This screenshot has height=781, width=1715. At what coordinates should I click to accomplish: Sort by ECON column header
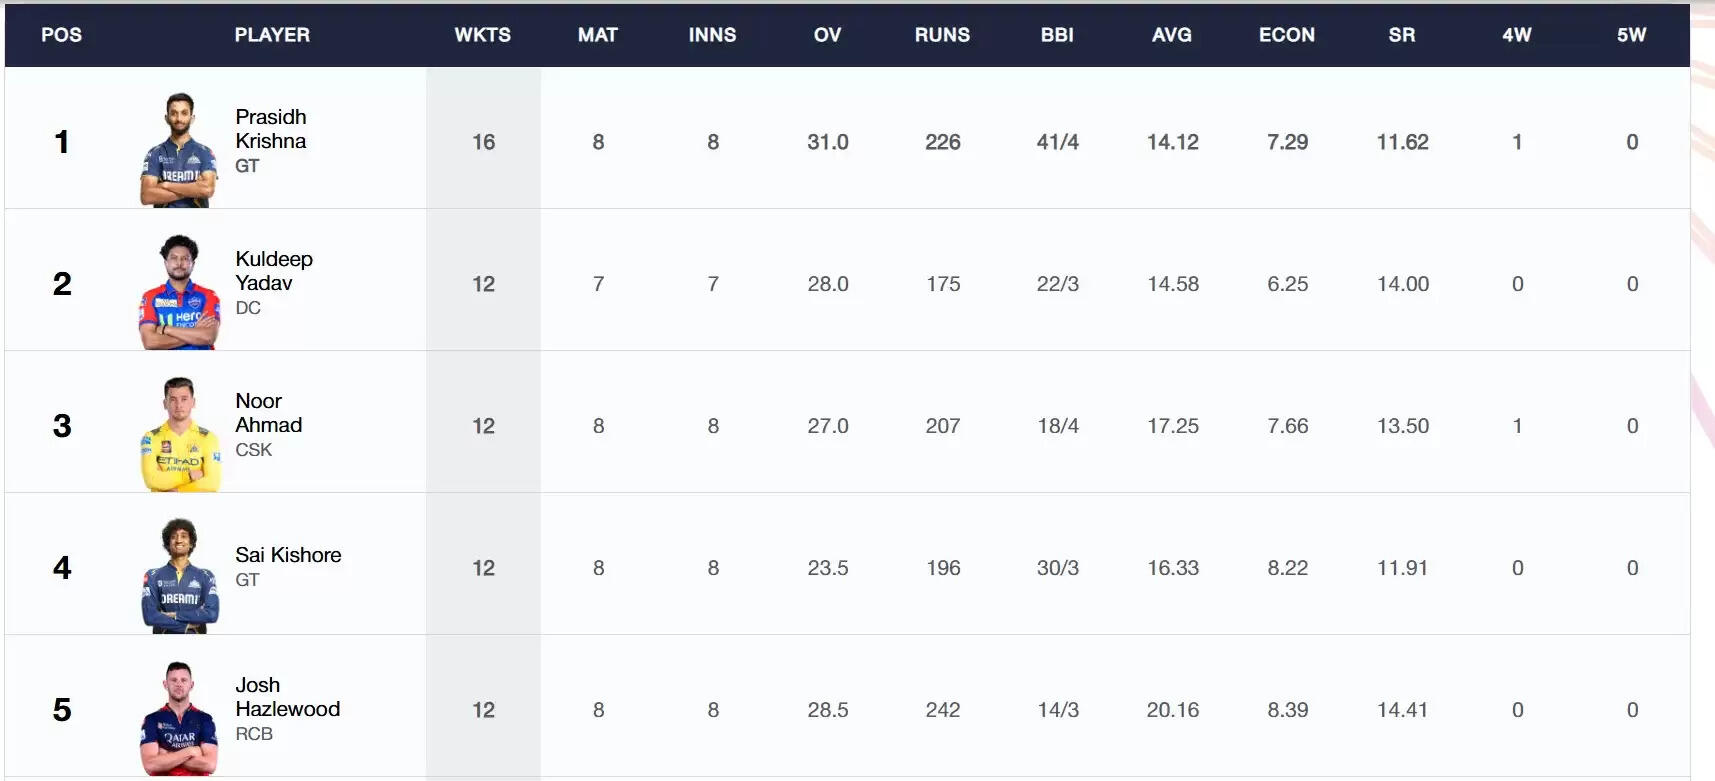(x=1287, y=35)
